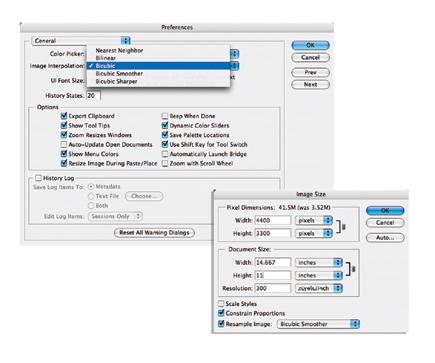This screenshot has height=363, width=435.
Task: Open pixel Height units dropdown
Action: coord(314,233)
